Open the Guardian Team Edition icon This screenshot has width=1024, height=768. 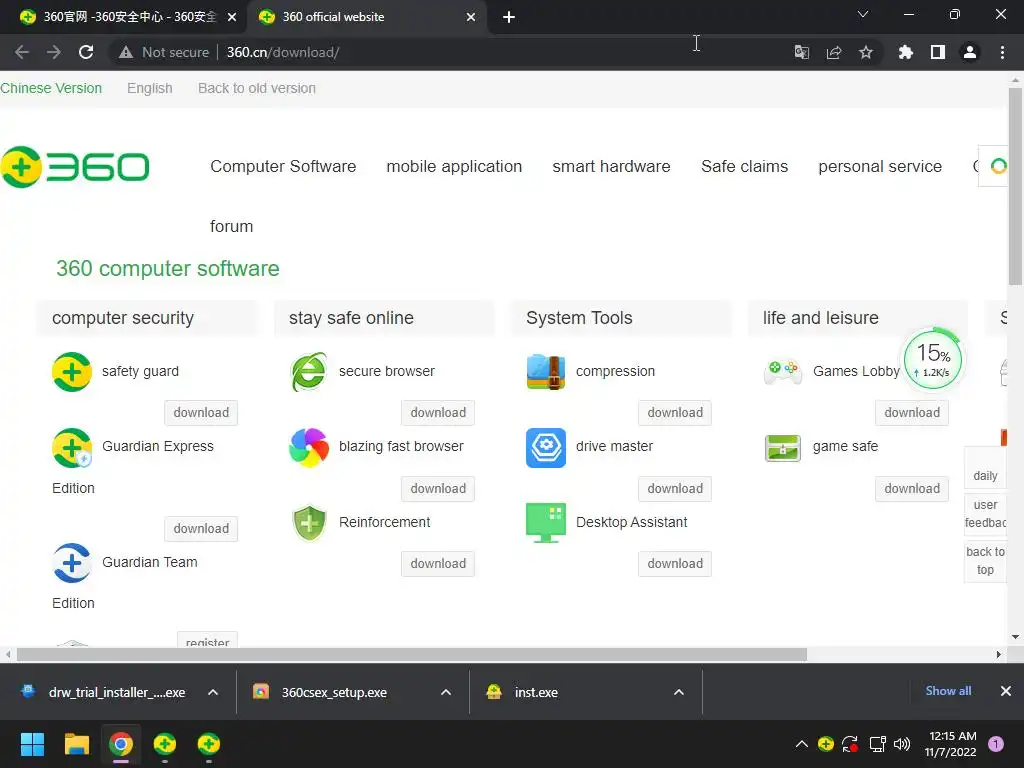[x=72, y=563]
